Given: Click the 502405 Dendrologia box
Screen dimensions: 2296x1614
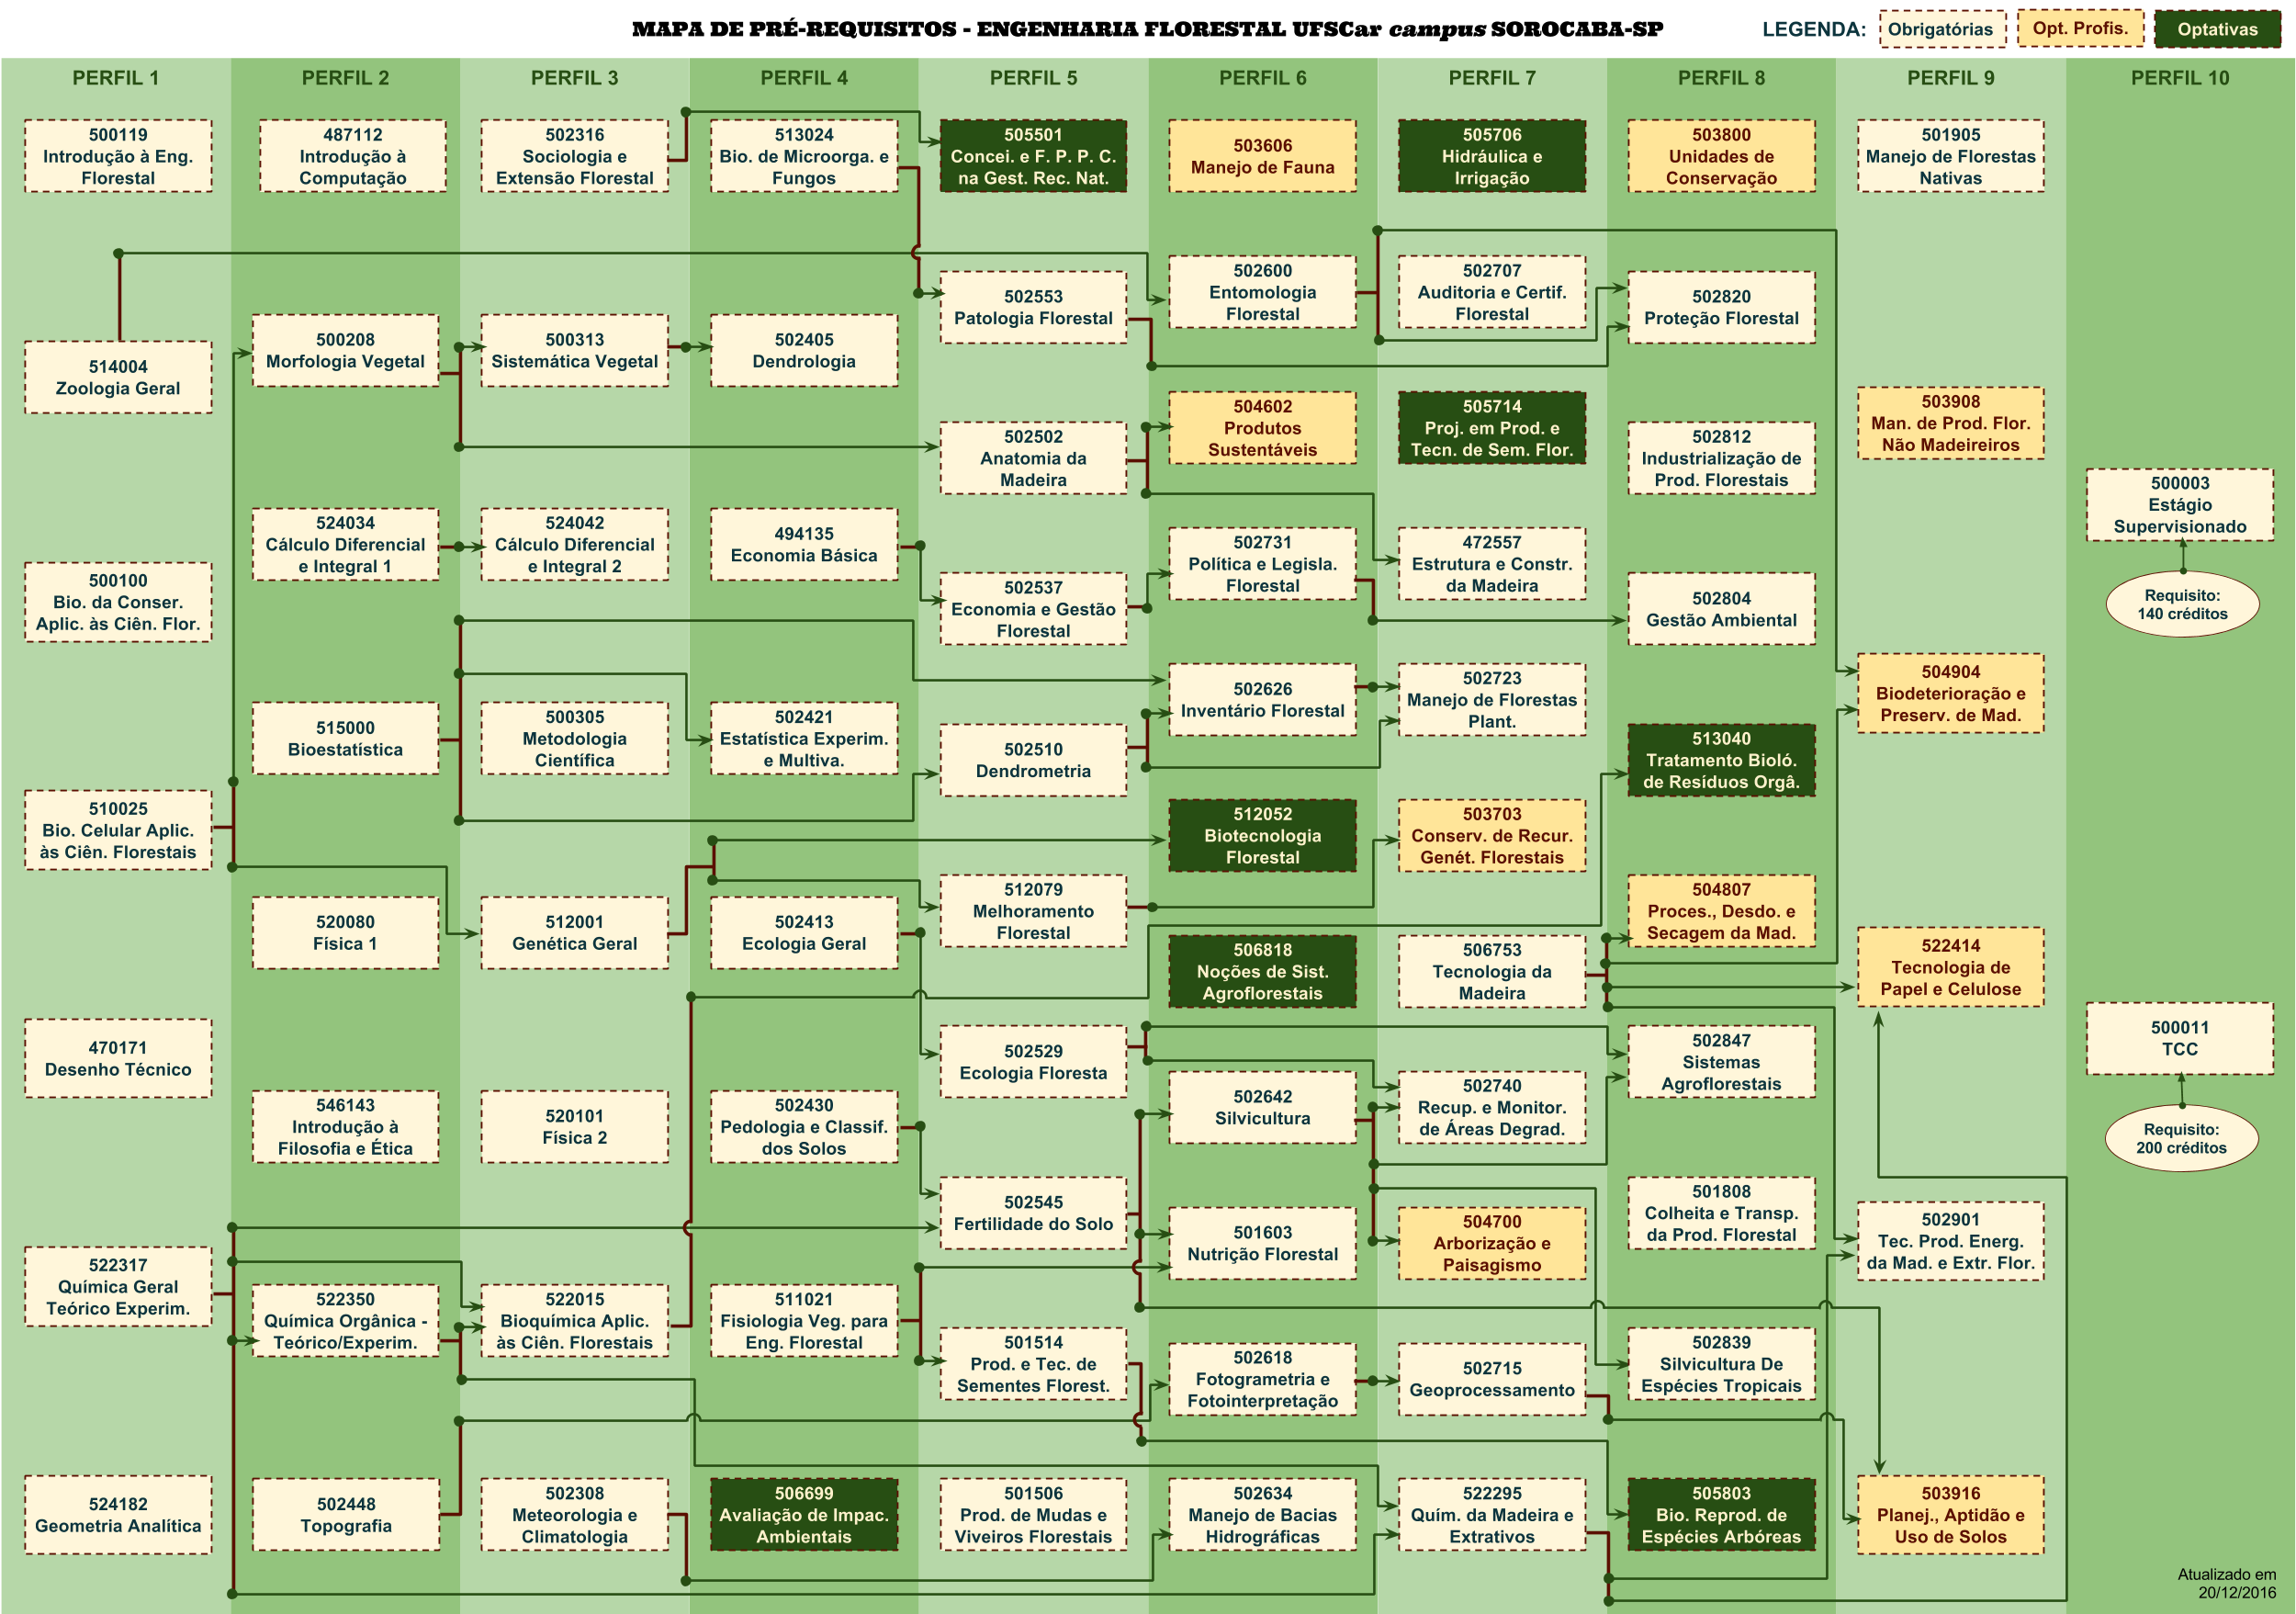Looking at the screenshot, I should (804, 350).
